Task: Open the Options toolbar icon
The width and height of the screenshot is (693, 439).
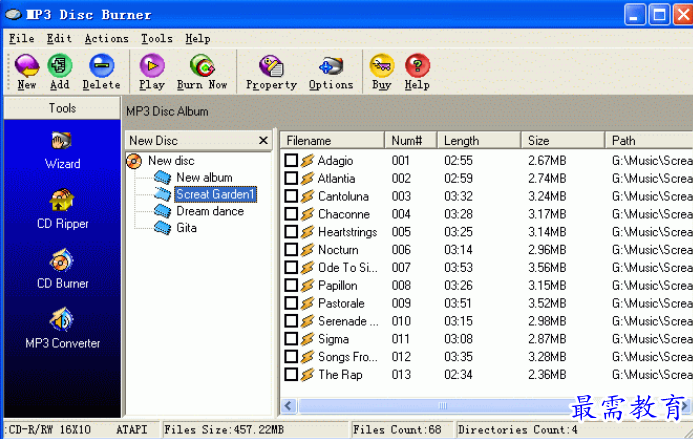Action: (331, 66)
